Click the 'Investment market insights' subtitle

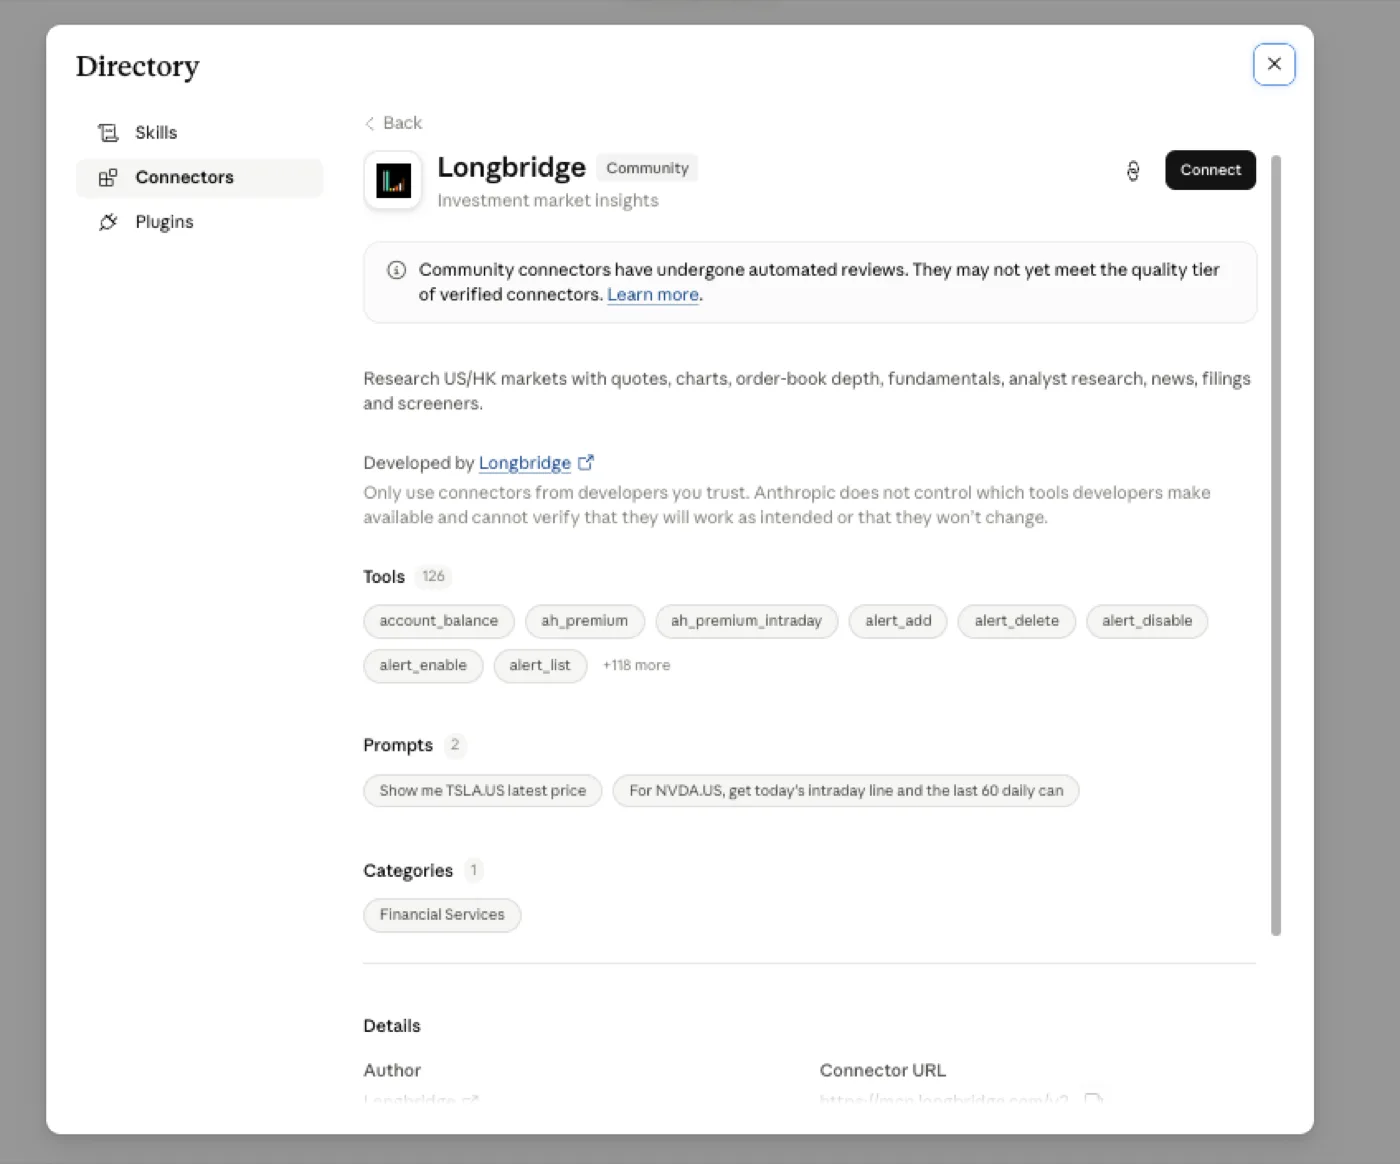[548, 201]
